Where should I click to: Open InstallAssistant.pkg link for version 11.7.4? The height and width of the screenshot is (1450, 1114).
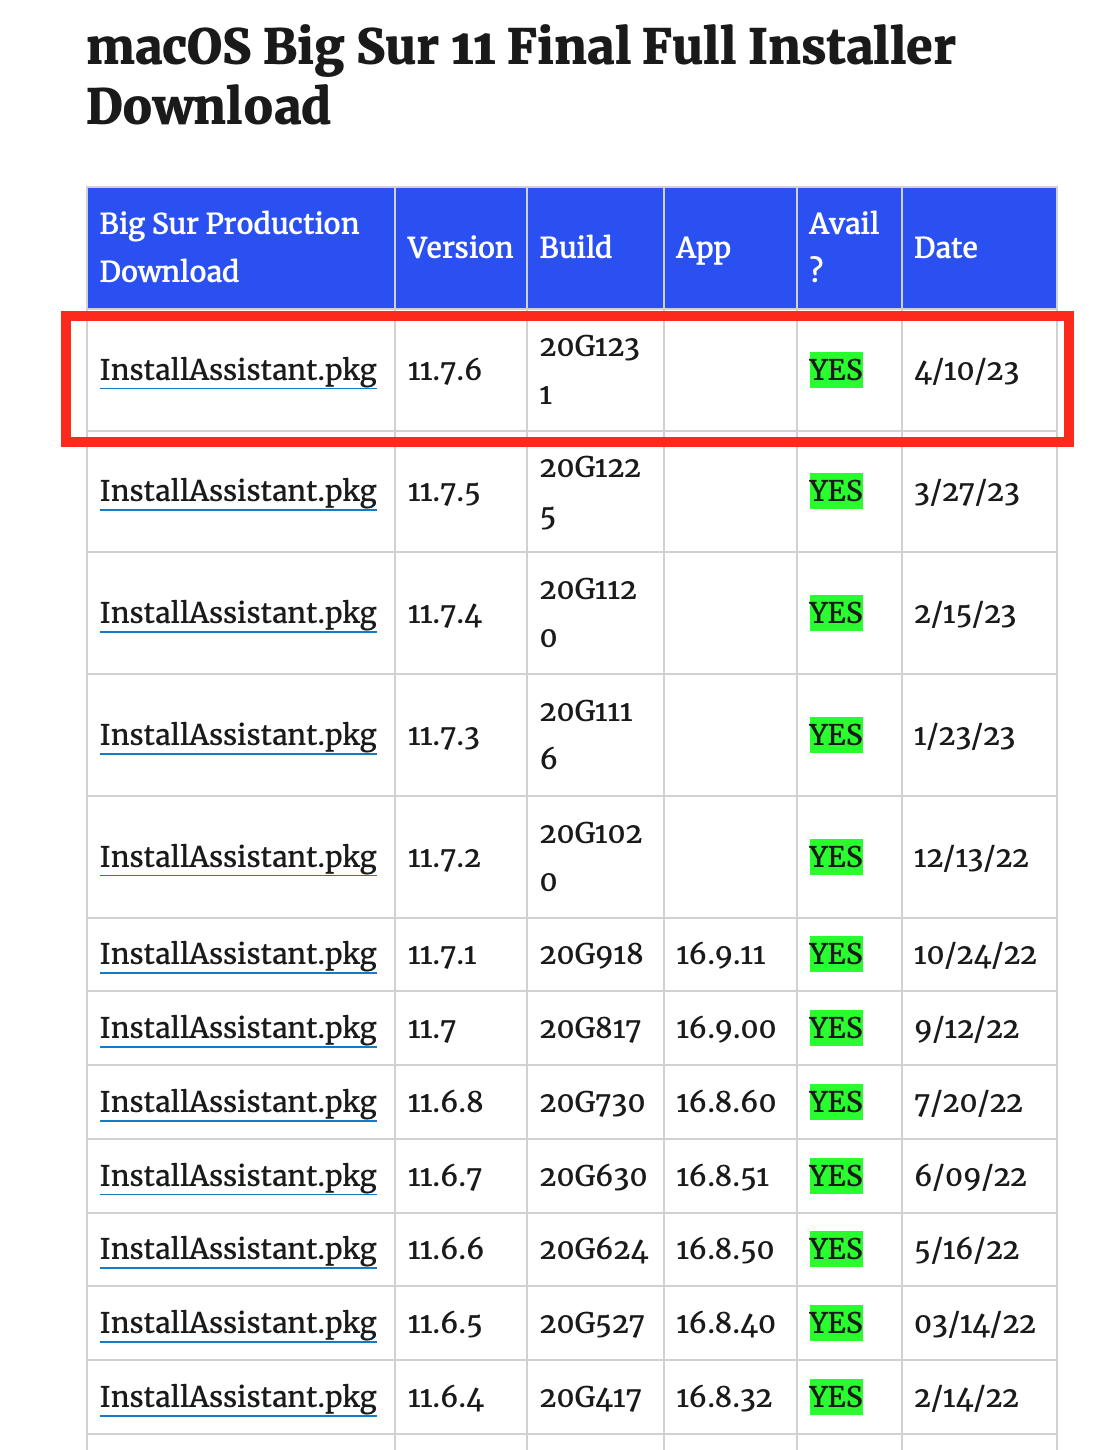(238, 614)
